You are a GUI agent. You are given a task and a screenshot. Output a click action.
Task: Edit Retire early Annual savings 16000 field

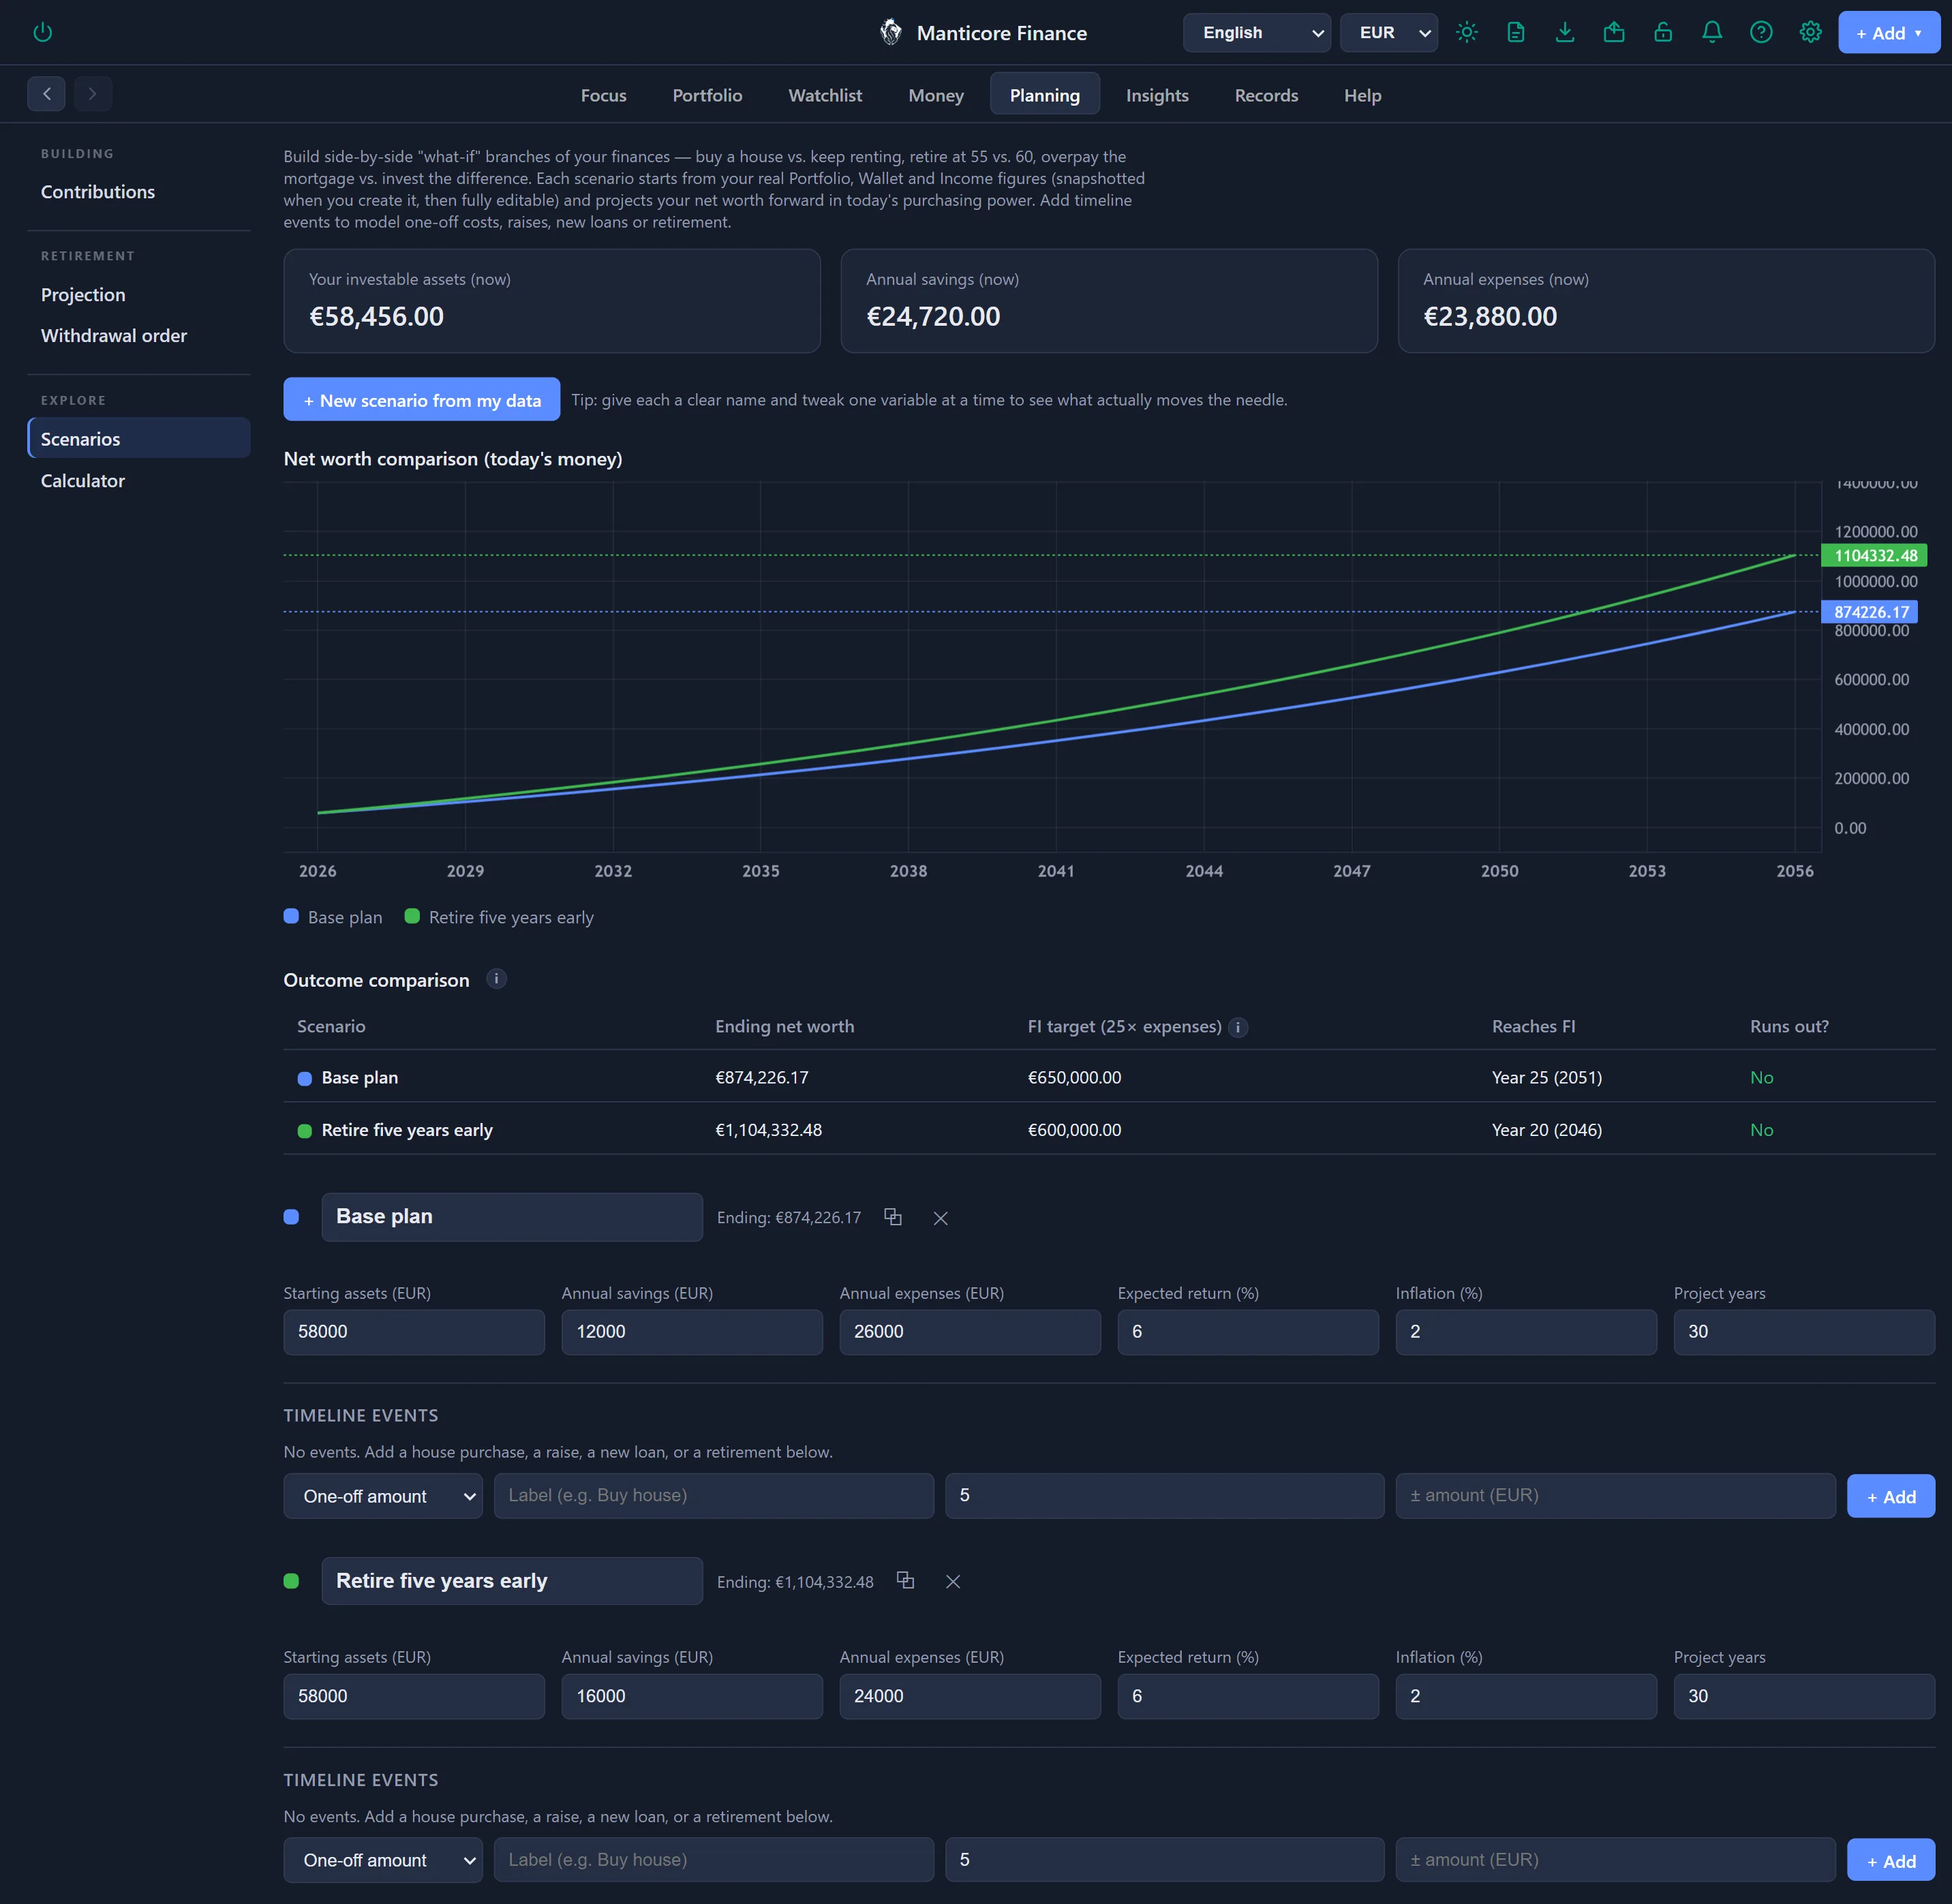coord(692,1696)
